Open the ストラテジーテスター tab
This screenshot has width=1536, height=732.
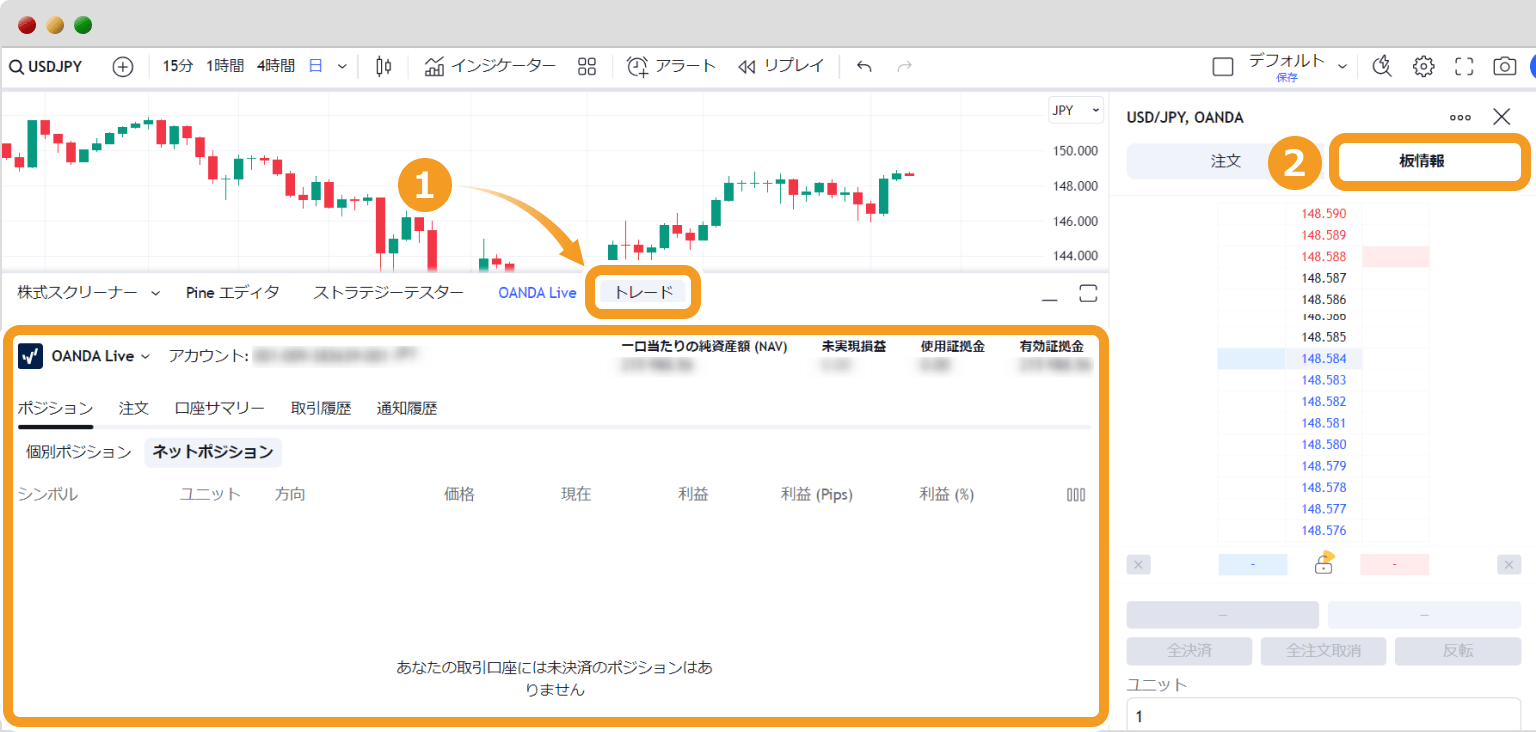[x=389, y=293]
